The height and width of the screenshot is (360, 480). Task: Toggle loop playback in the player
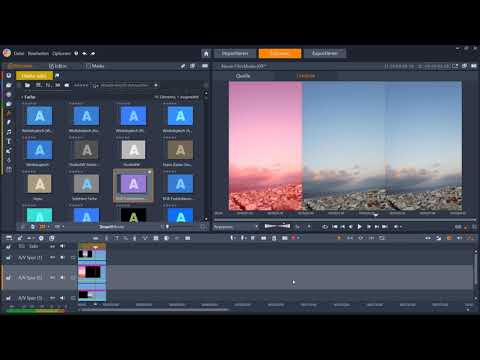click(325, 227)
